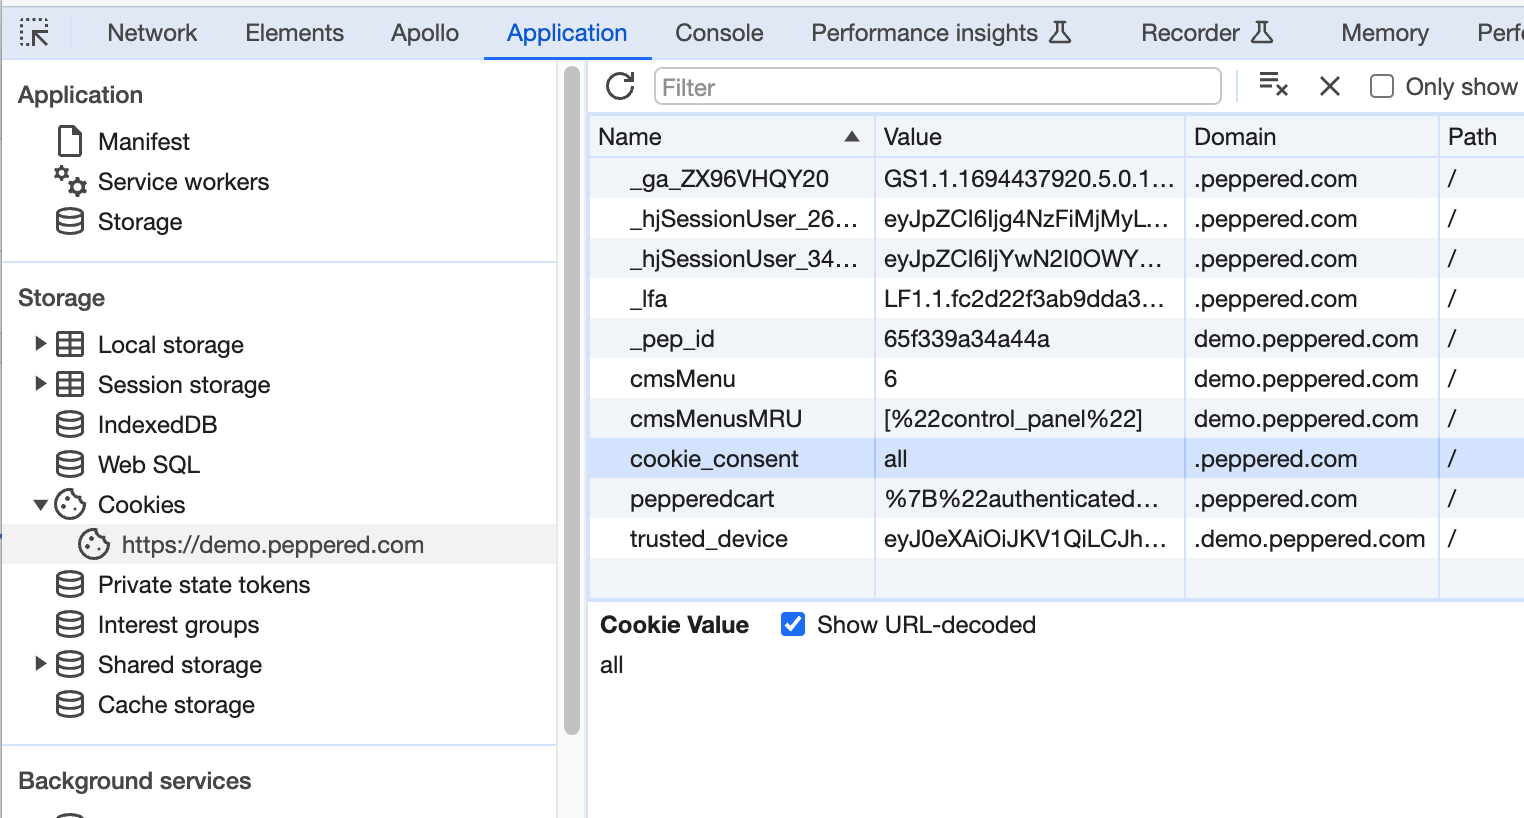Click the Service workers gear icon
Screen dimensions: 1524x818
tap(70, 180)
